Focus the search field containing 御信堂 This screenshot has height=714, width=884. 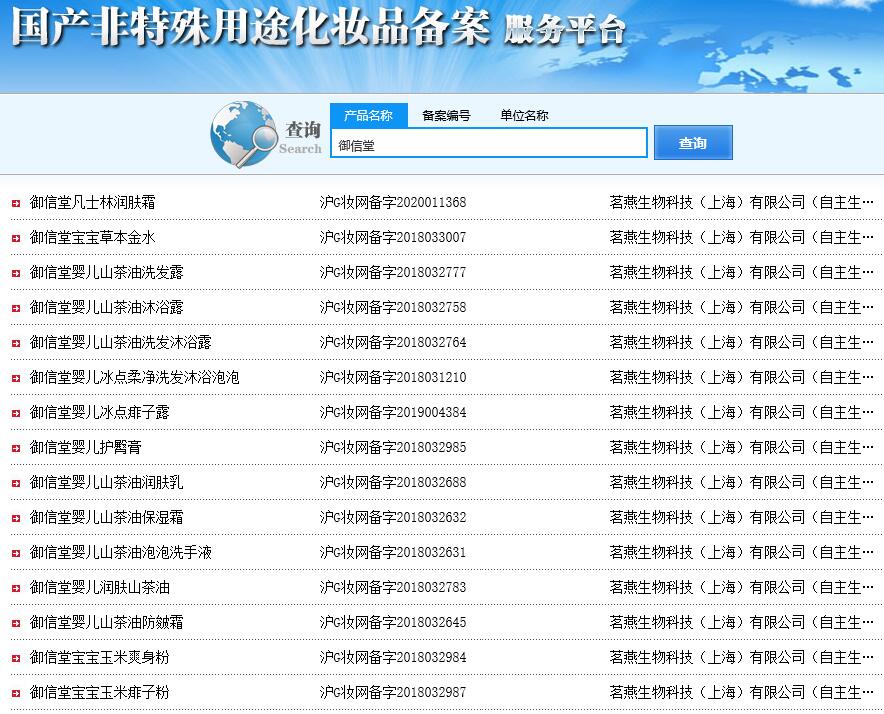(488, 143)
